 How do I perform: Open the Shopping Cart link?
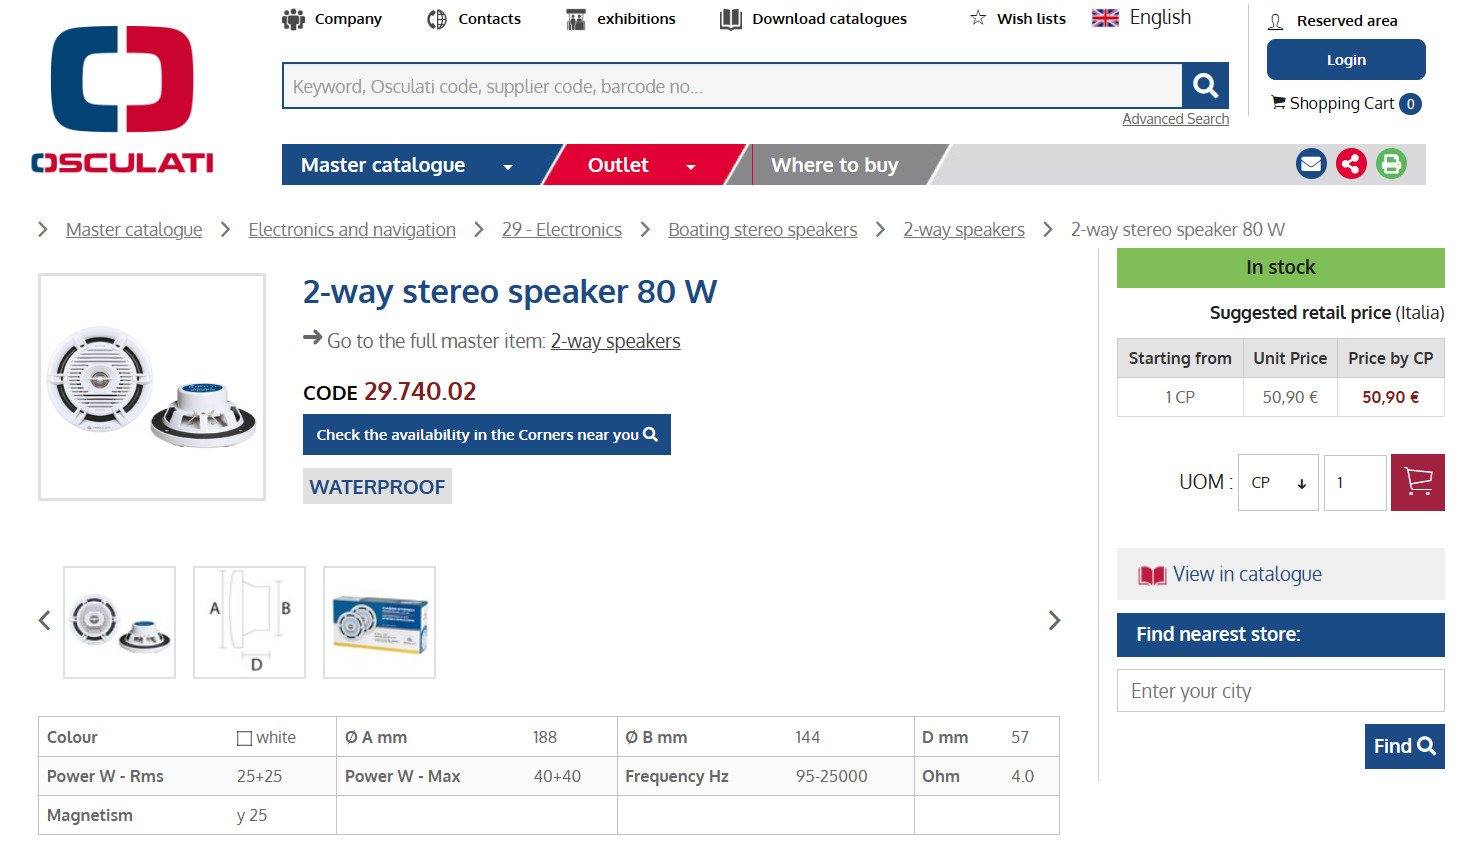pyautogui.click(x=1342, y=103)
